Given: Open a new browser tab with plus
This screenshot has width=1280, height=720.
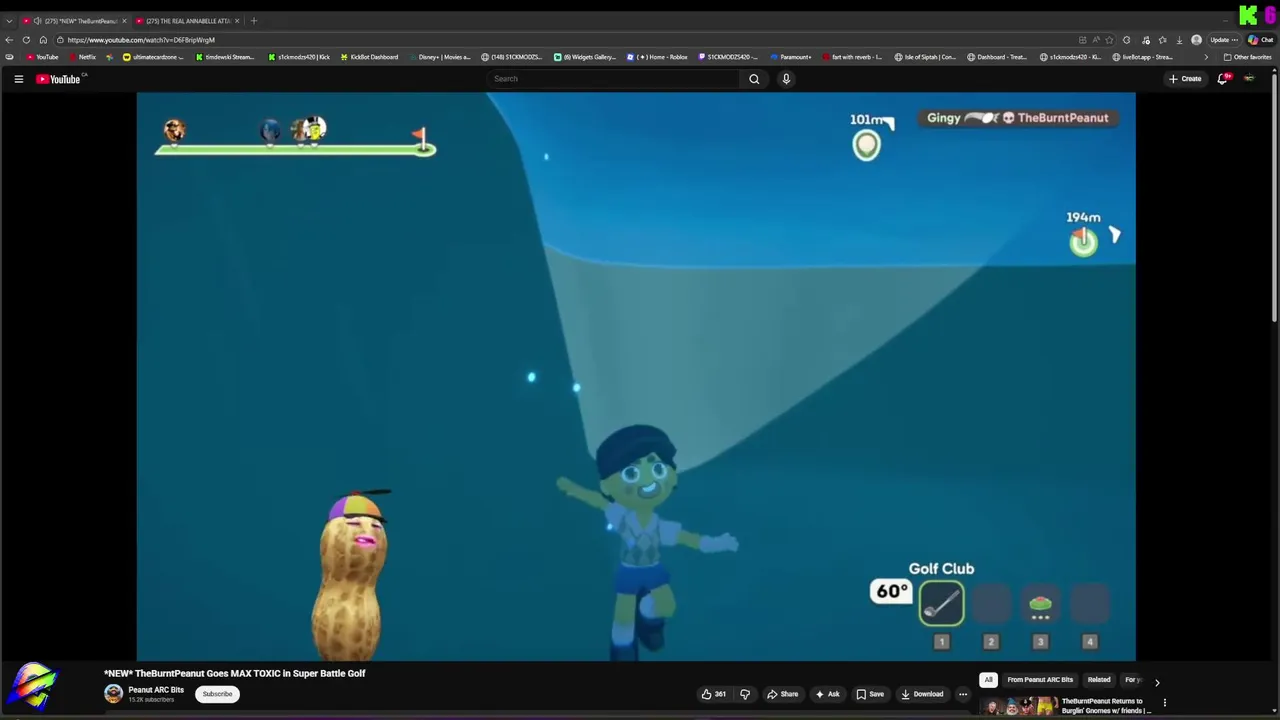Looking at the screenshot, I should coord(253,21).
